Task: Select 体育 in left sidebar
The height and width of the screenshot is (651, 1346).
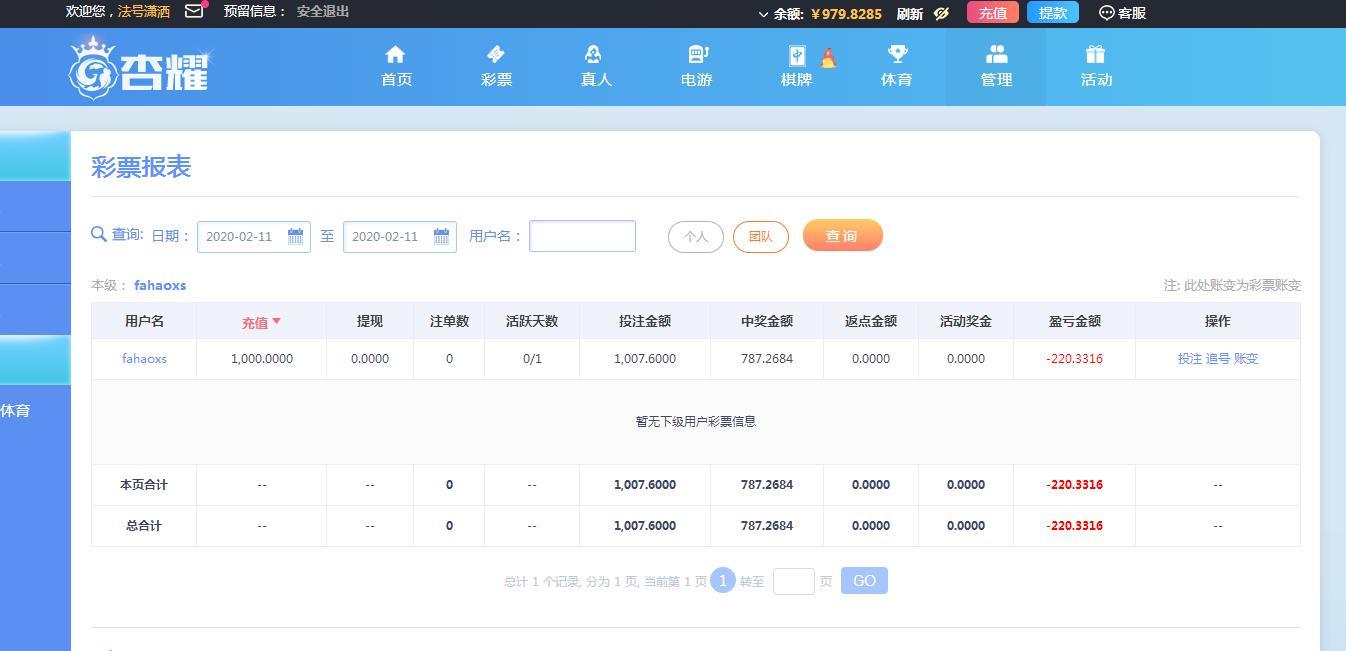Action: coord(15,411)
